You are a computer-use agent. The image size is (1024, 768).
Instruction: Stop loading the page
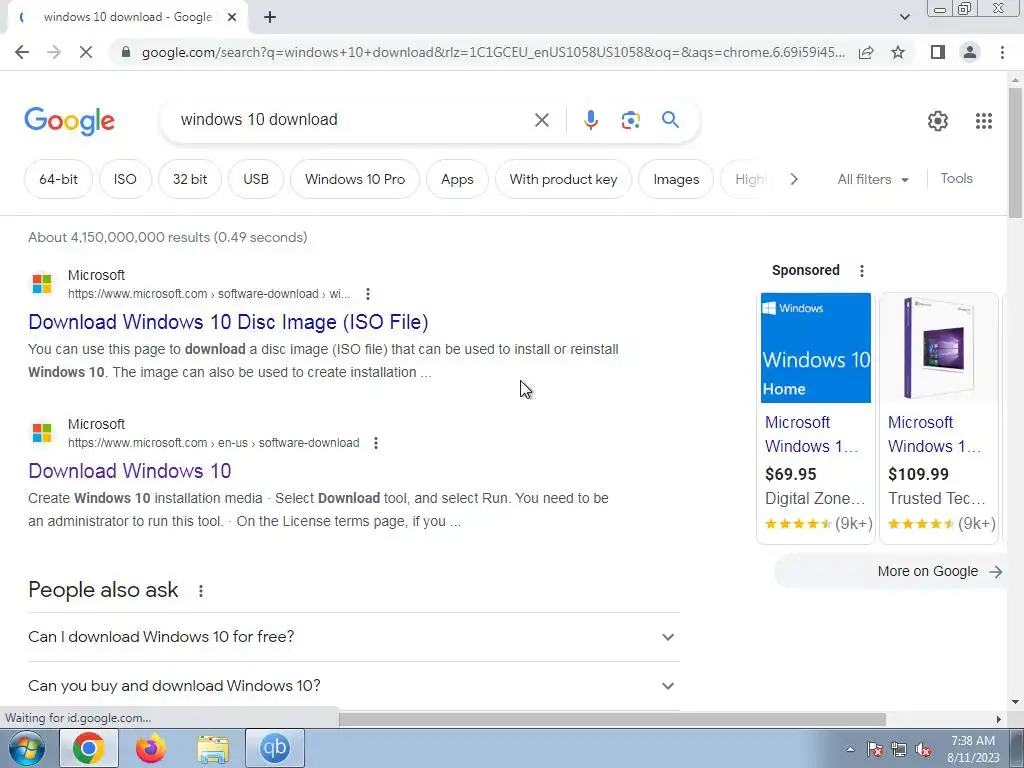[x=86, y=52]
